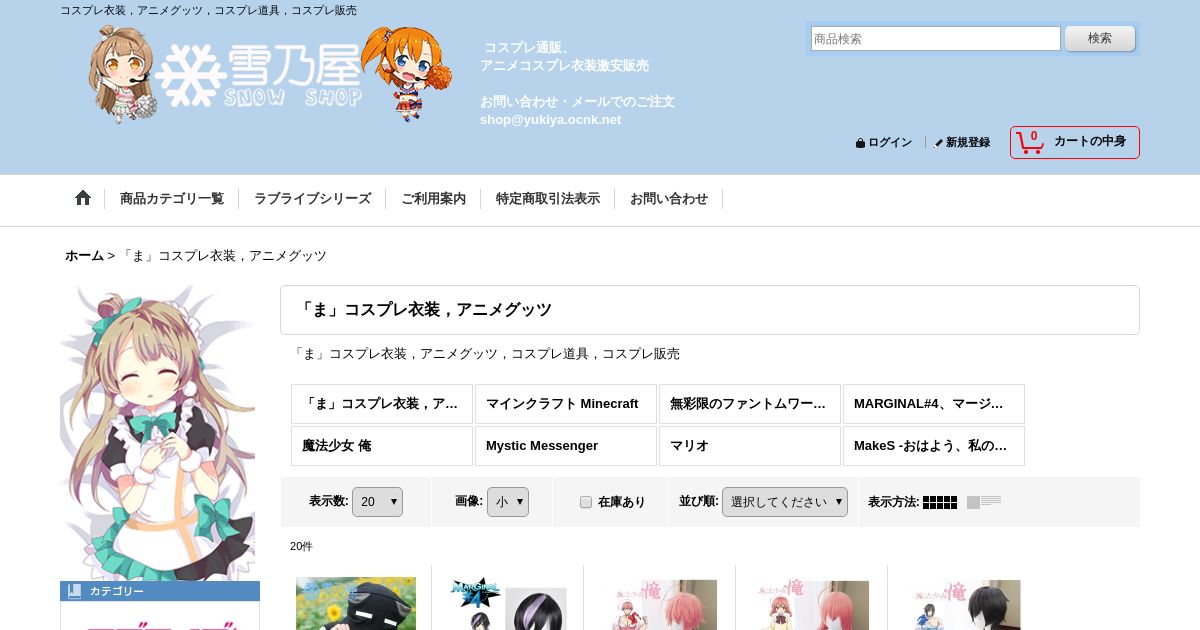Open the Minecraft sunflower product thumbnail
This screenshot has height=630, width=1200.
[356, 603]
